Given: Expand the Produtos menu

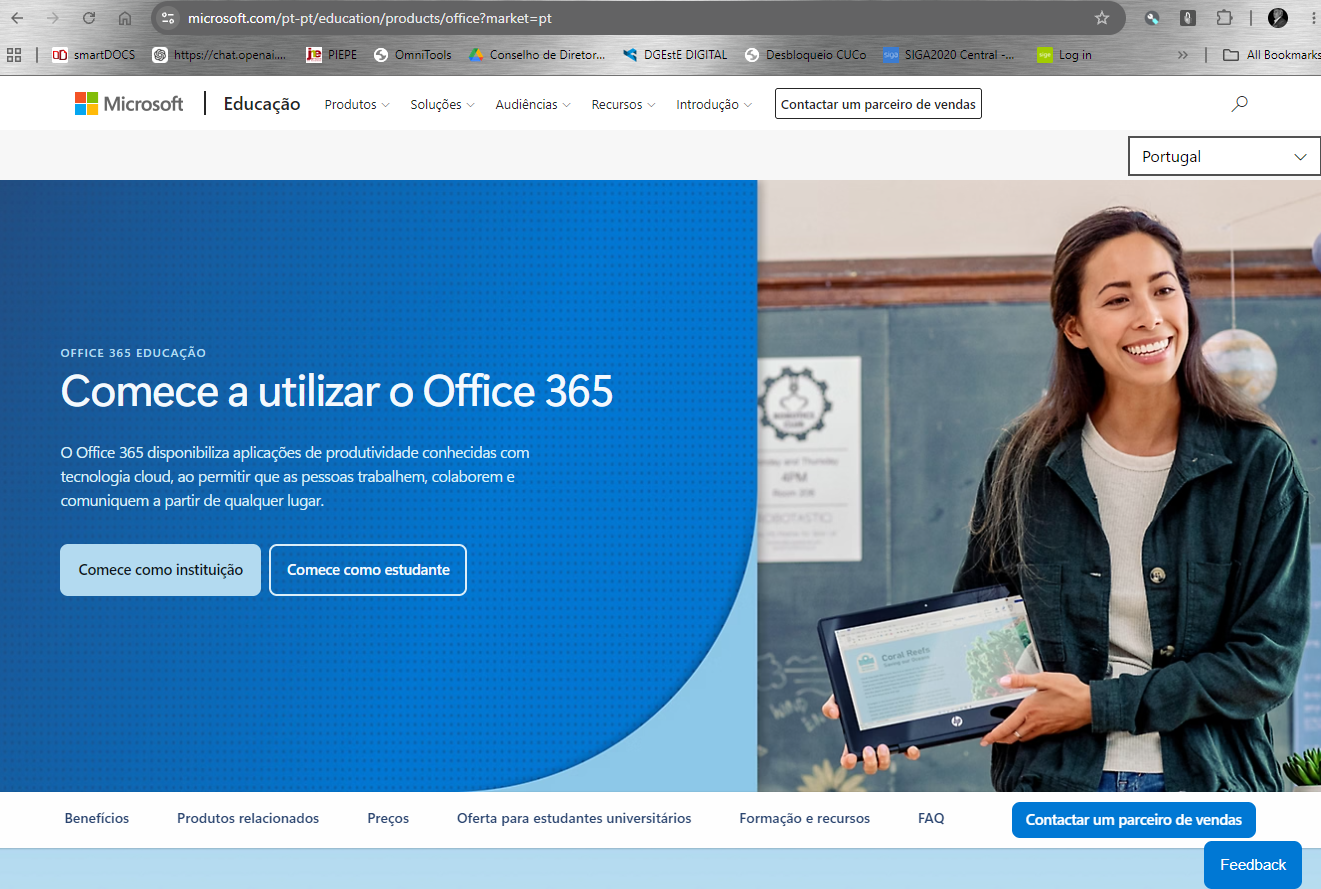Looking at the screenshot, I should tap(357, 104).
